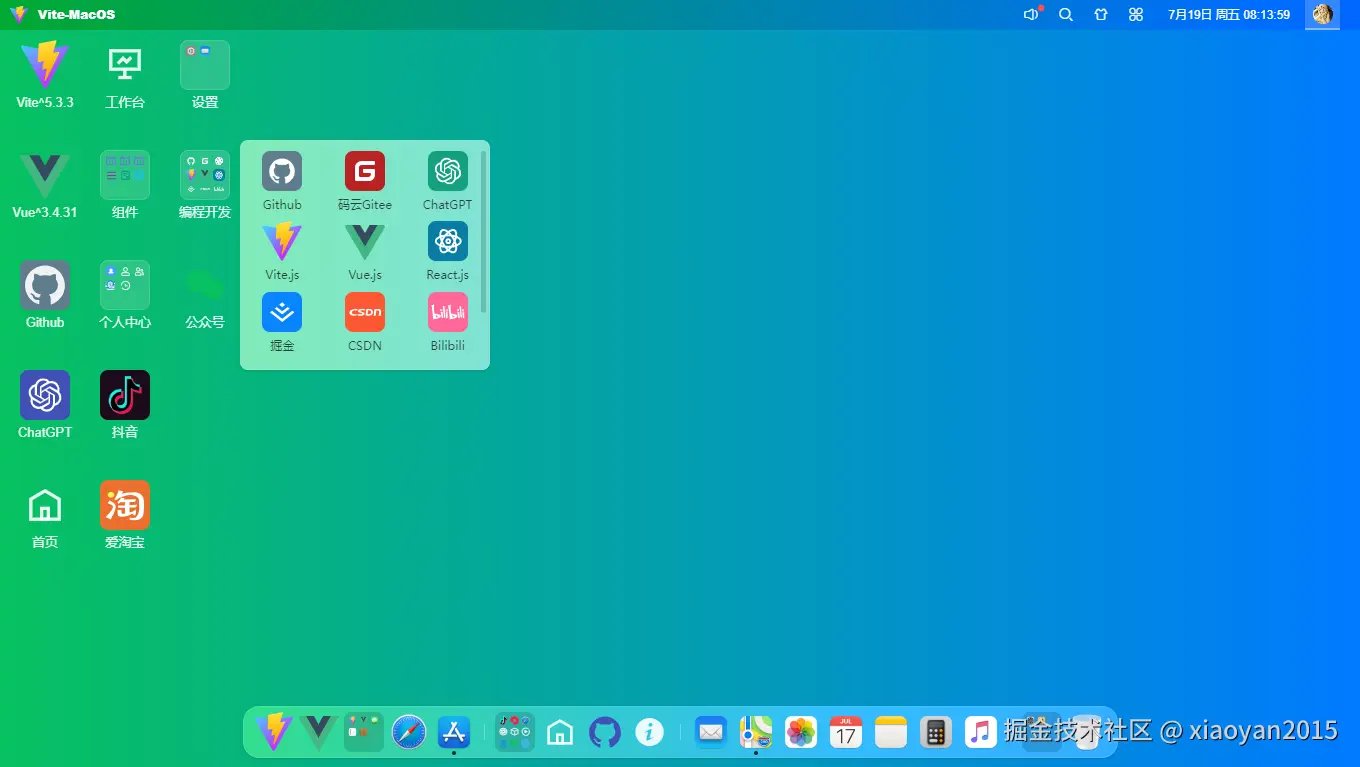This screenshot has width=1360, height=767.
Task: Launch the 抖音 desktop icon
Action: [x=125, y=395]
